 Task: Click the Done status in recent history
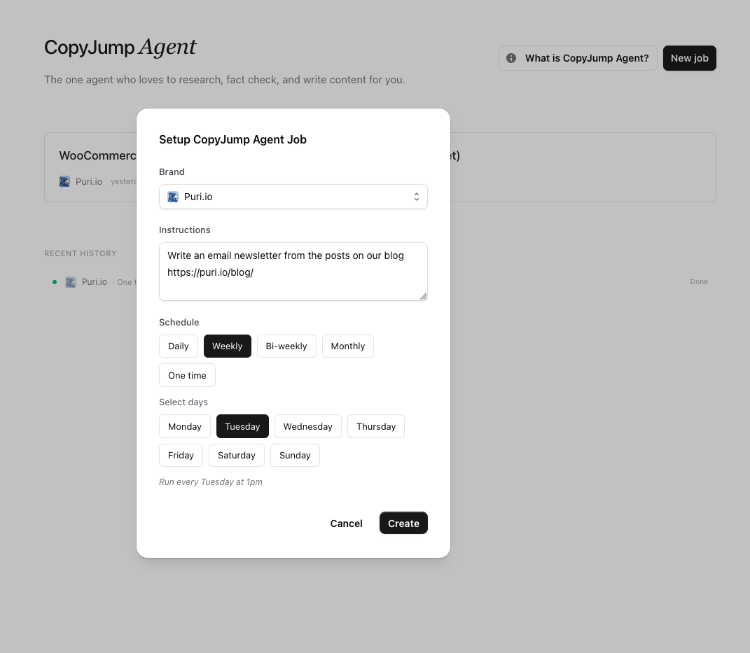click(x=698, y=282)
